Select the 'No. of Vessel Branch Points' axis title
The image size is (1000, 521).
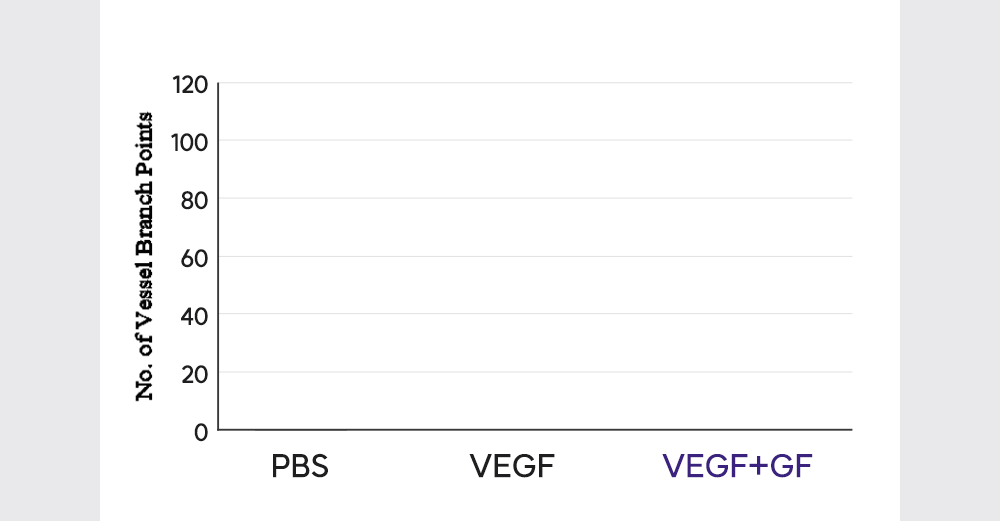145,256
